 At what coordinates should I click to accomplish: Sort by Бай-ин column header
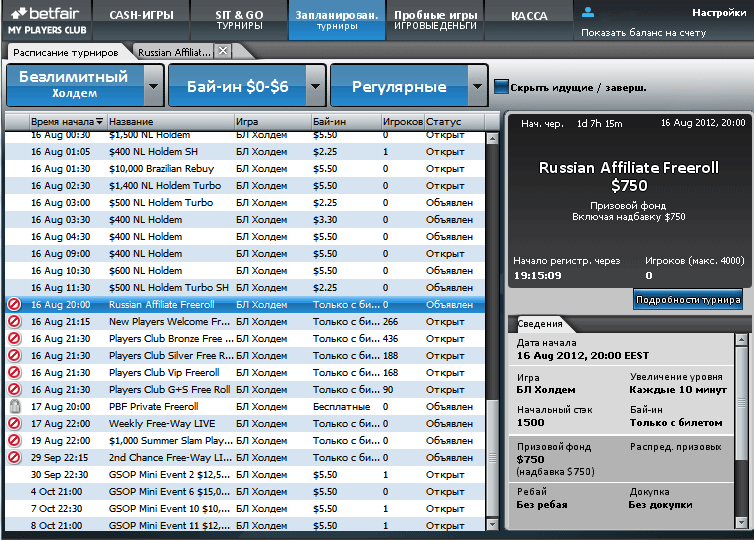click(x=346, y=122)
